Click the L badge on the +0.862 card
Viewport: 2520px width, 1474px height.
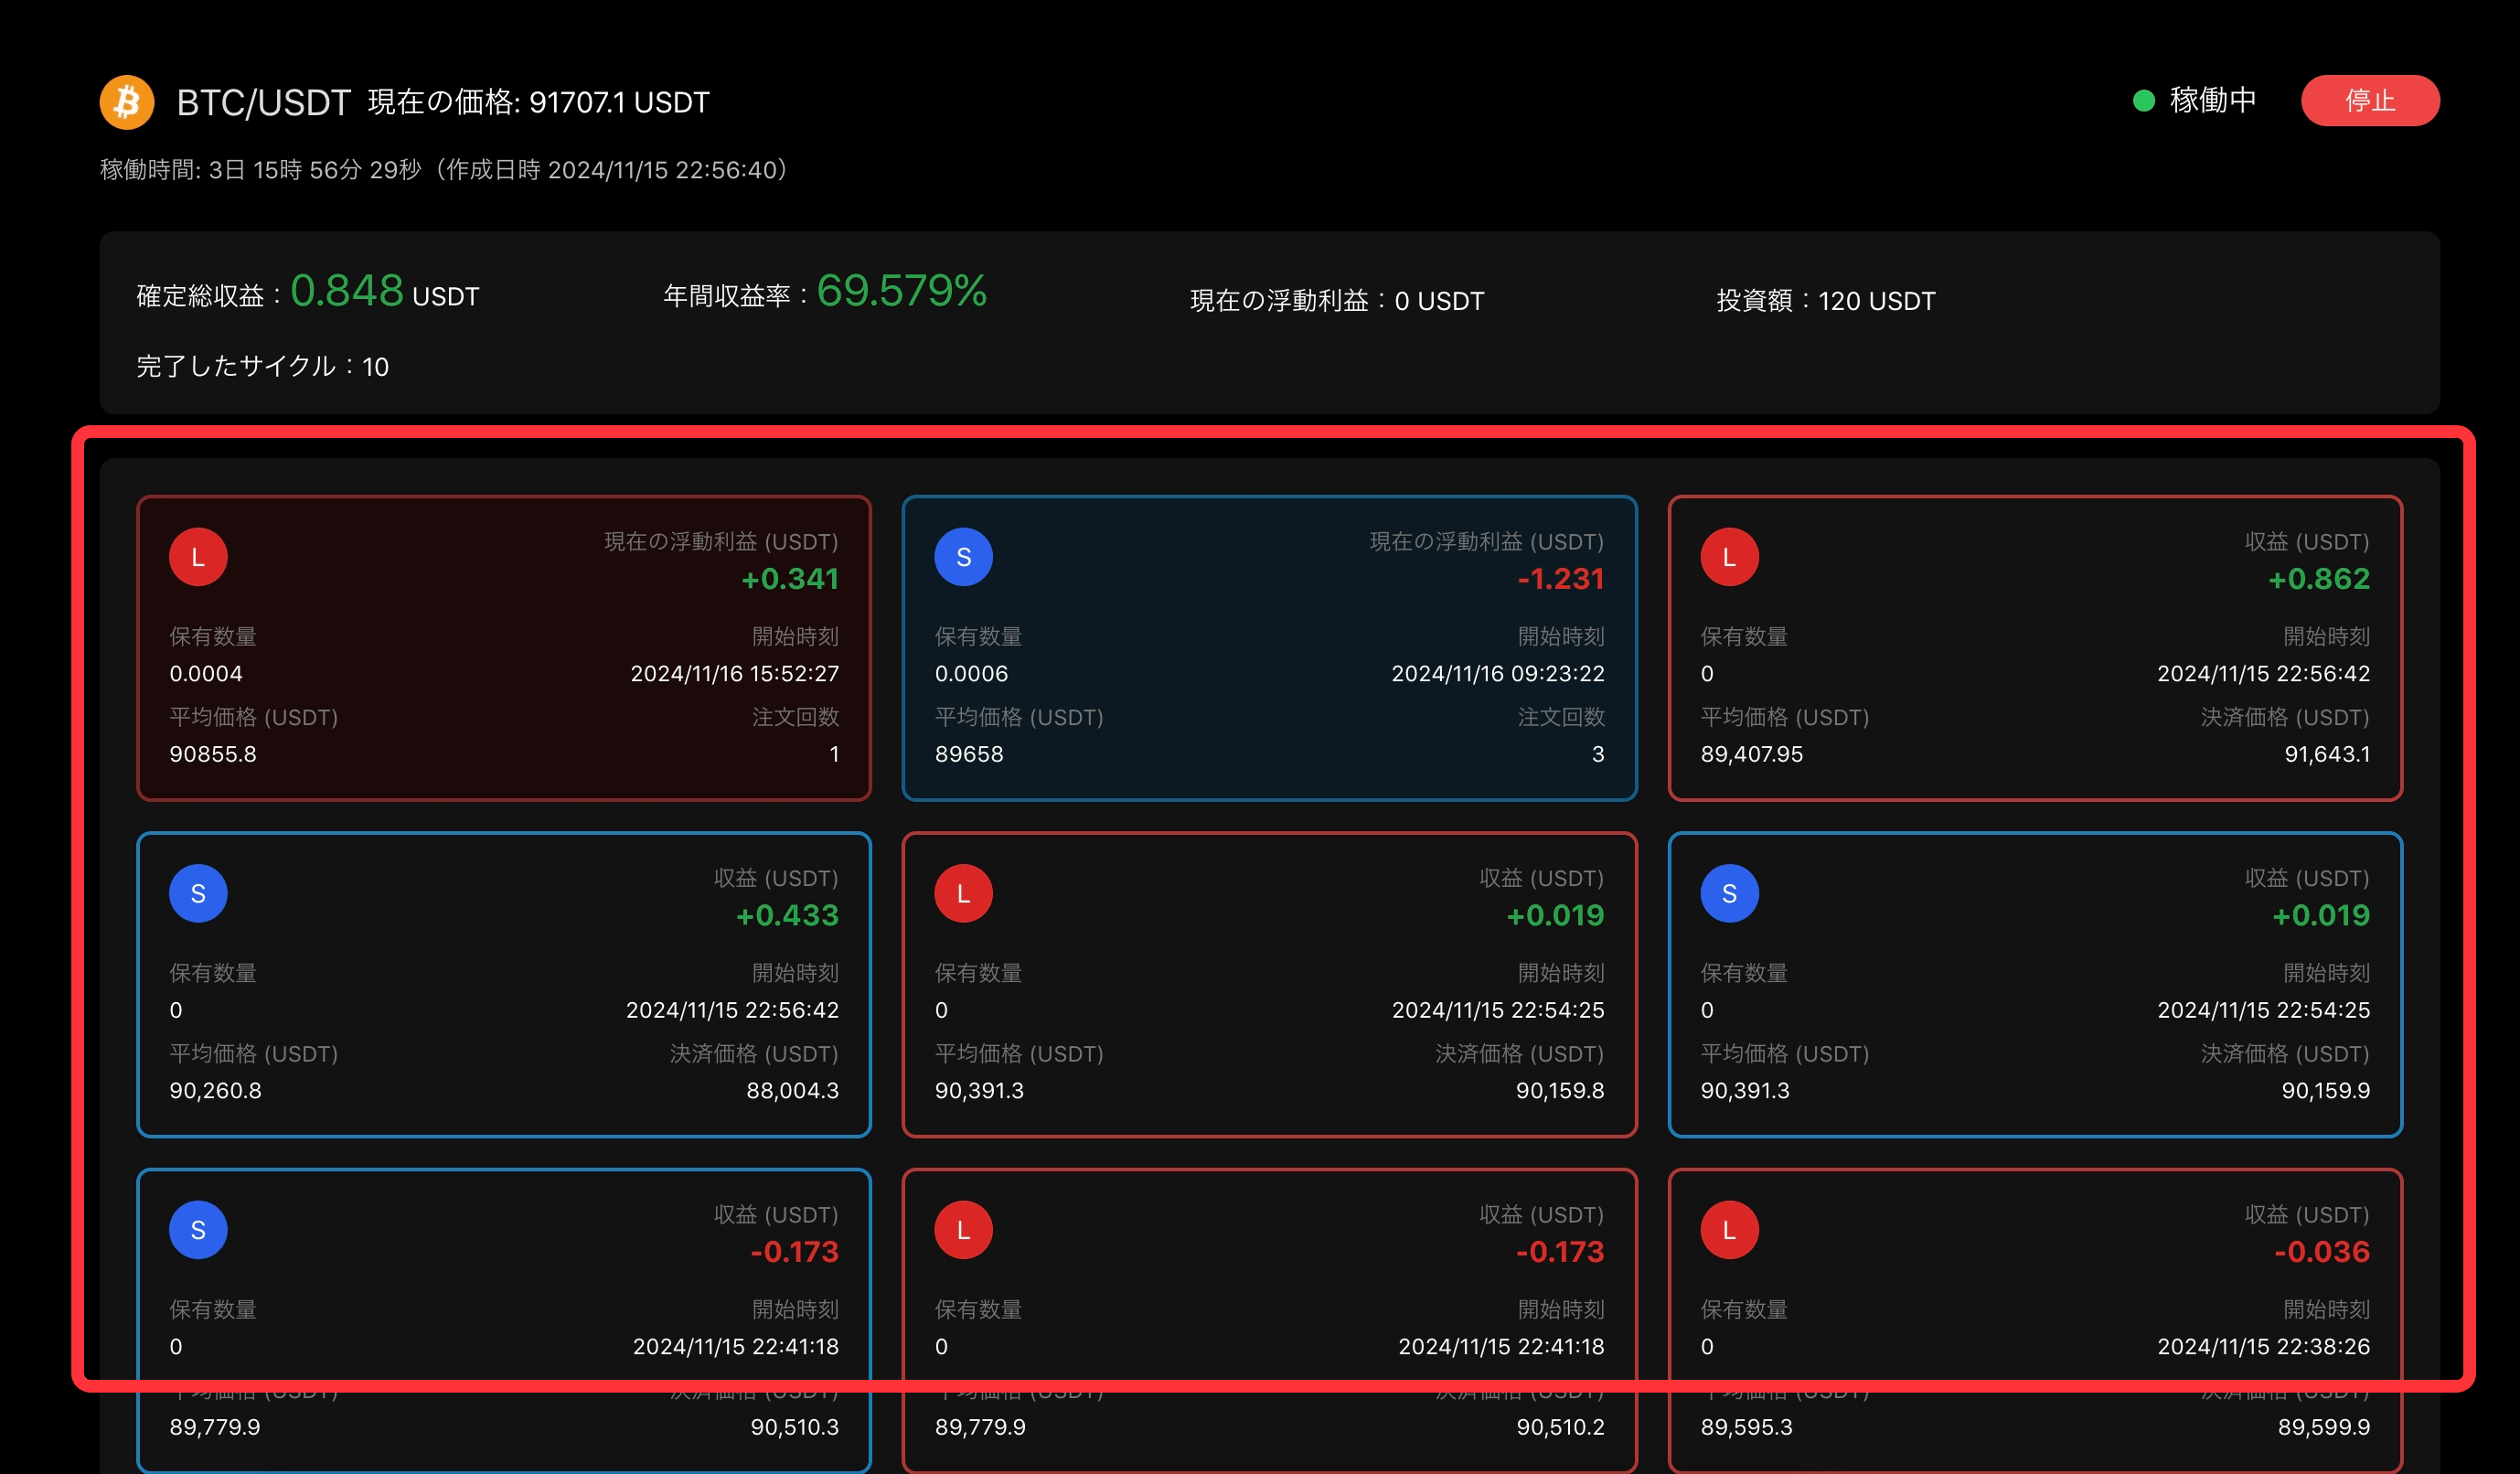click(1729, 557)
